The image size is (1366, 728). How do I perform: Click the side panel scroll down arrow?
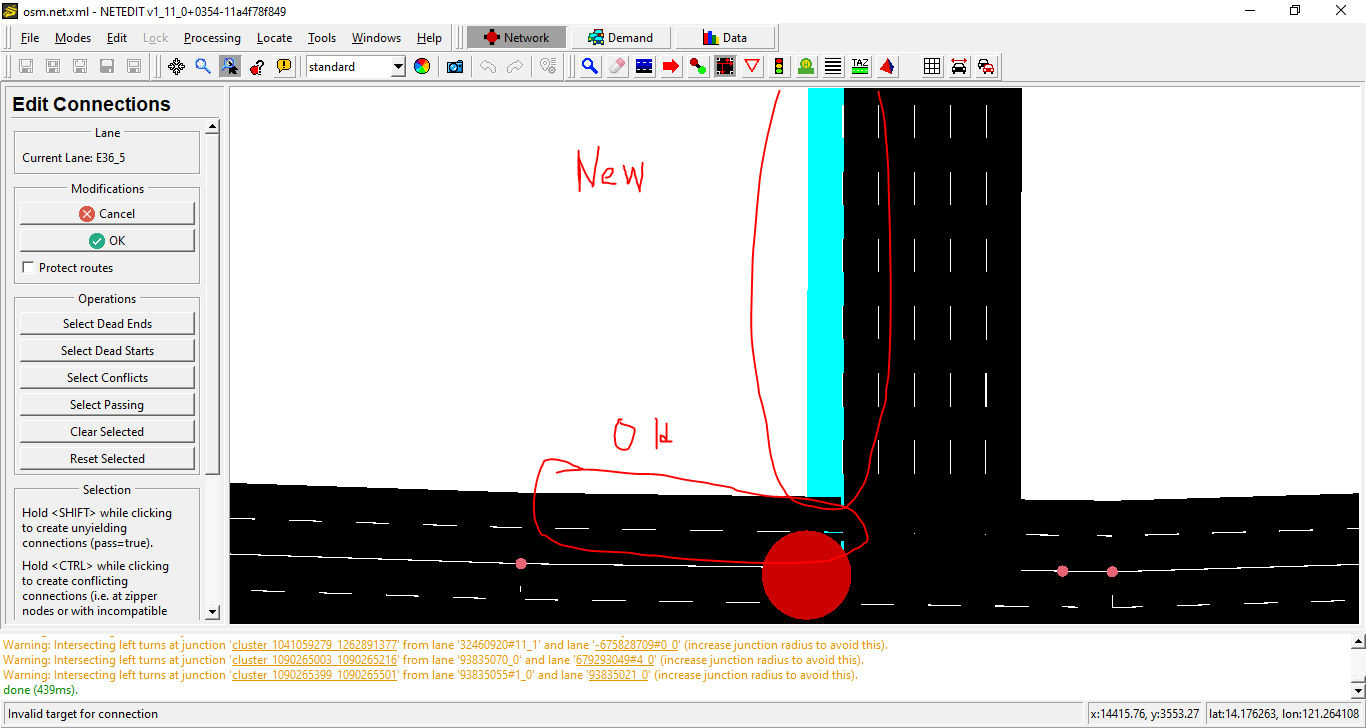click(212, 612)
